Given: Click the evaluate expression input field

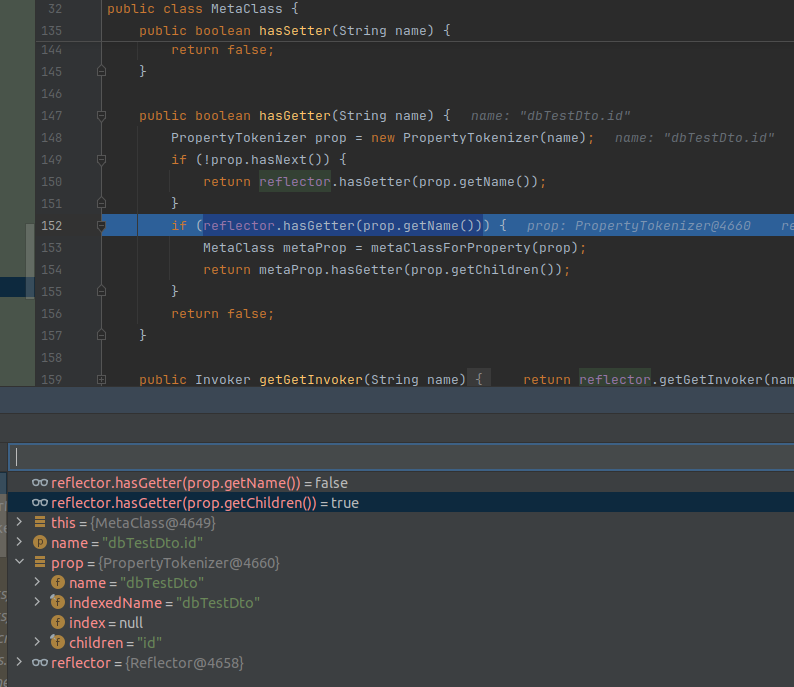Looking at the screenshot, I should coord(402,457).
